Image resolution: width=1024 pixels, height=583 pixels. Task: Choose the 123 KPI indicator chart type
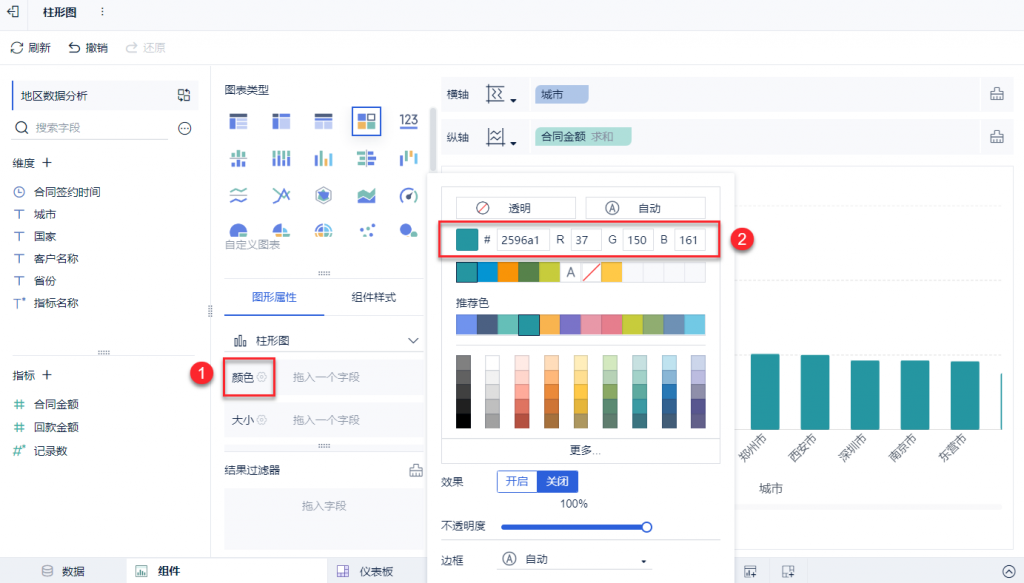pos(409,121)
